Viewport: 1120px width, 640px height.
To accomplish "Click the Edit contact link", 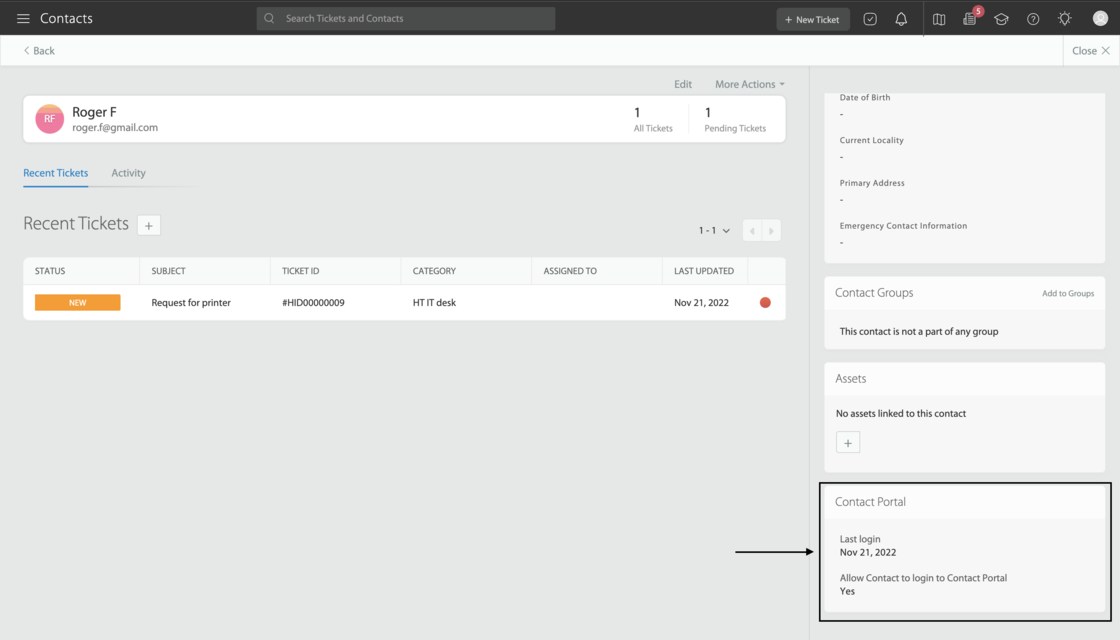I will [x=683, y=84].
